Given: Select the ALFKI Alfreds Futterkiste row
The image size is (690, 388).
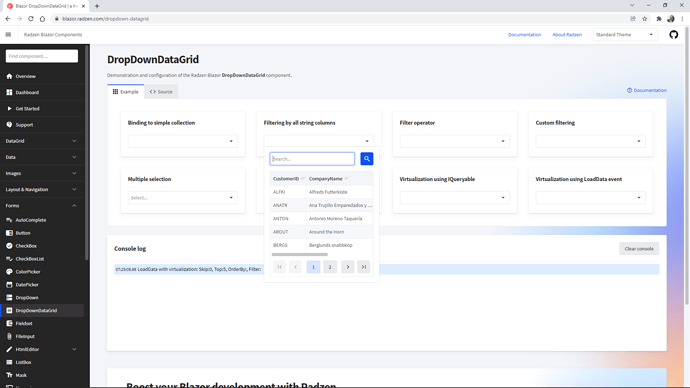Looking at the screenshot, I should click(x=322, y=192).
